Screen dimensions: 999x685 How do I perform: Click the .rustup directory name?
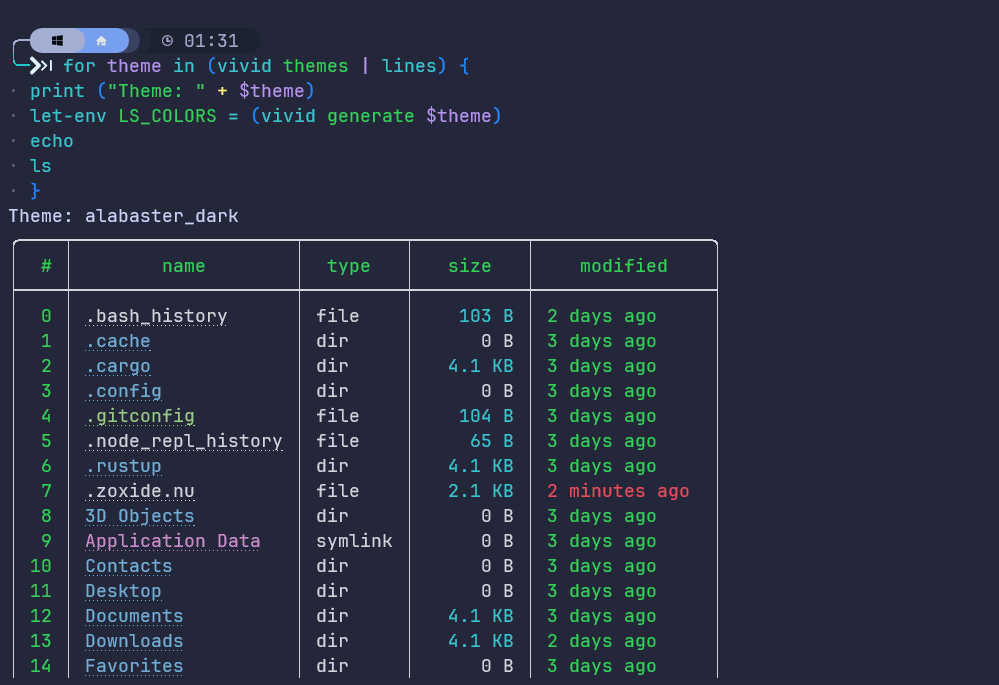point(124,466)
